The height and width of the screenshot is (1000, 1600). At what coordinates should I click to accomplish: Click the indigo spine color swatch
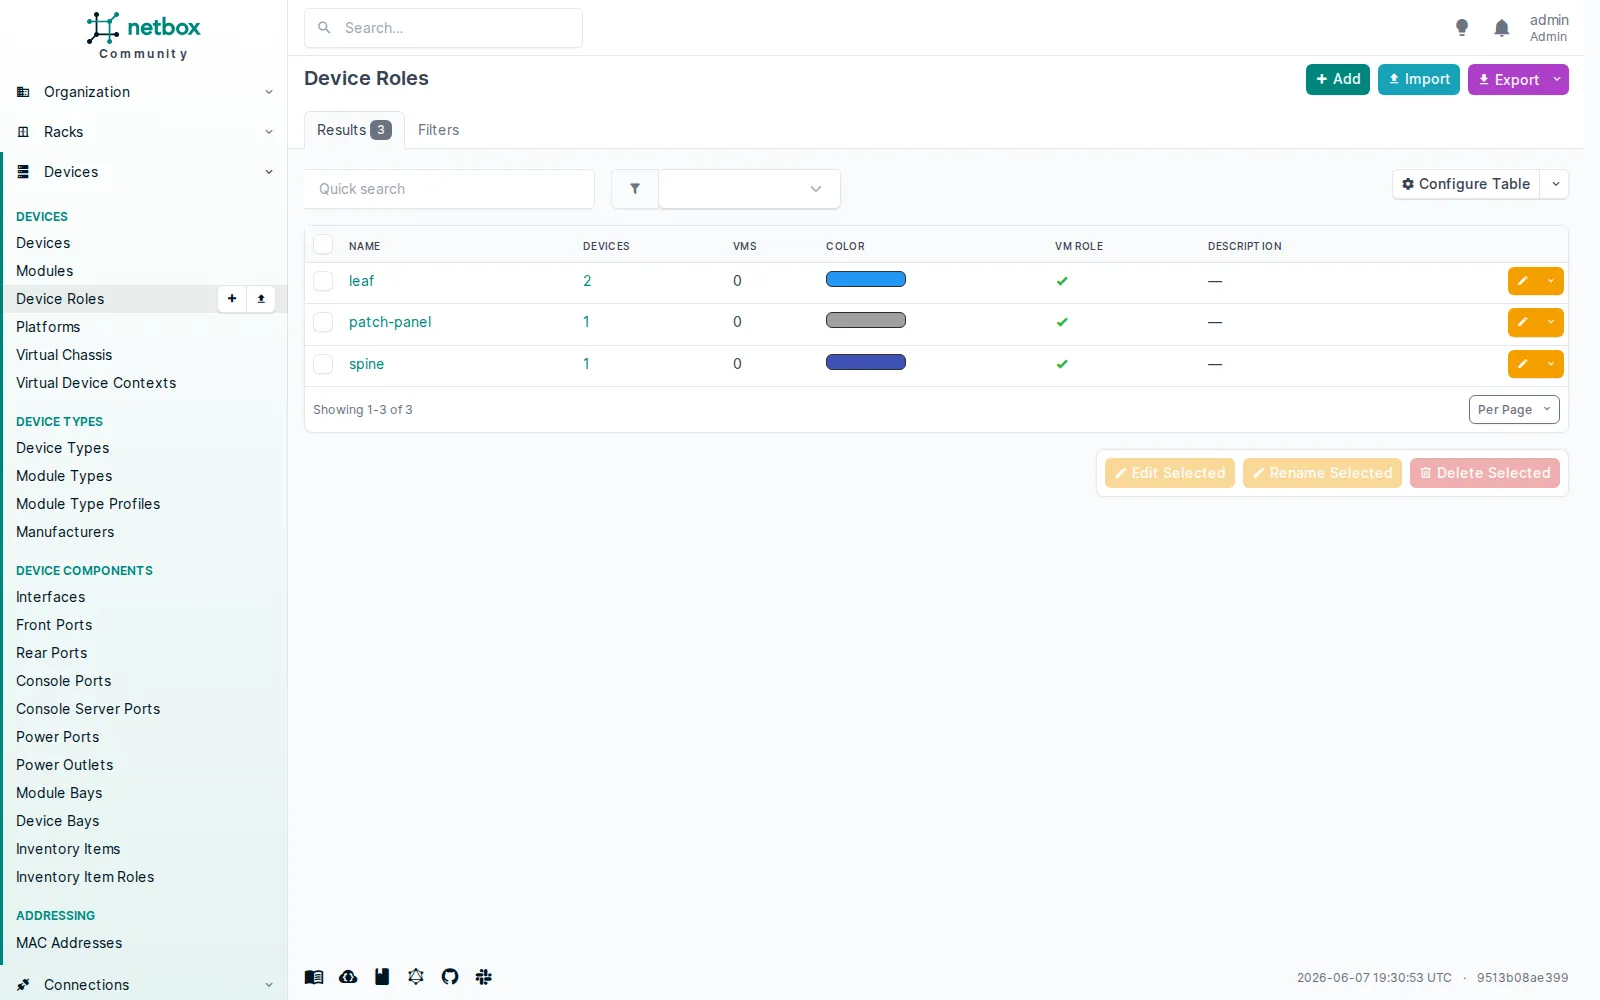pos(866,362)
